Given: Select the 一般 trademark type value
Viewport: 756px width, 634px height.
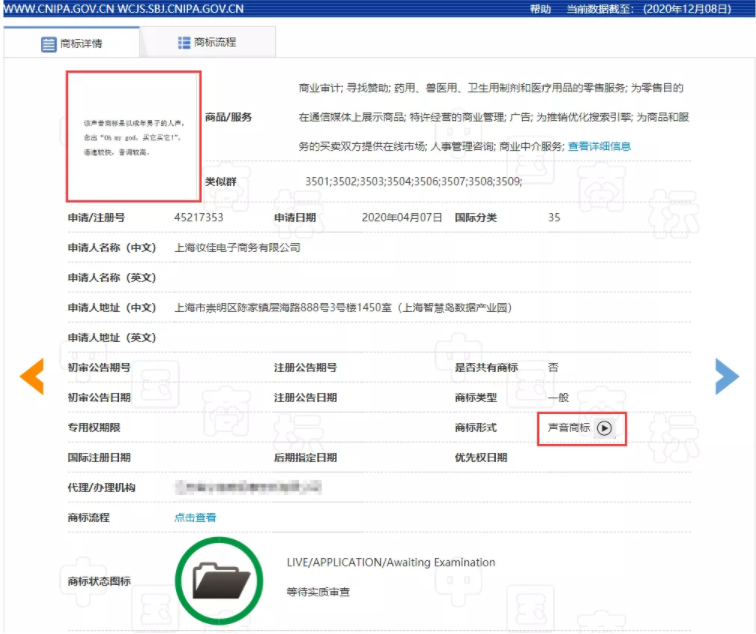Looking at the screenshot, I should [x=558, y=398].
